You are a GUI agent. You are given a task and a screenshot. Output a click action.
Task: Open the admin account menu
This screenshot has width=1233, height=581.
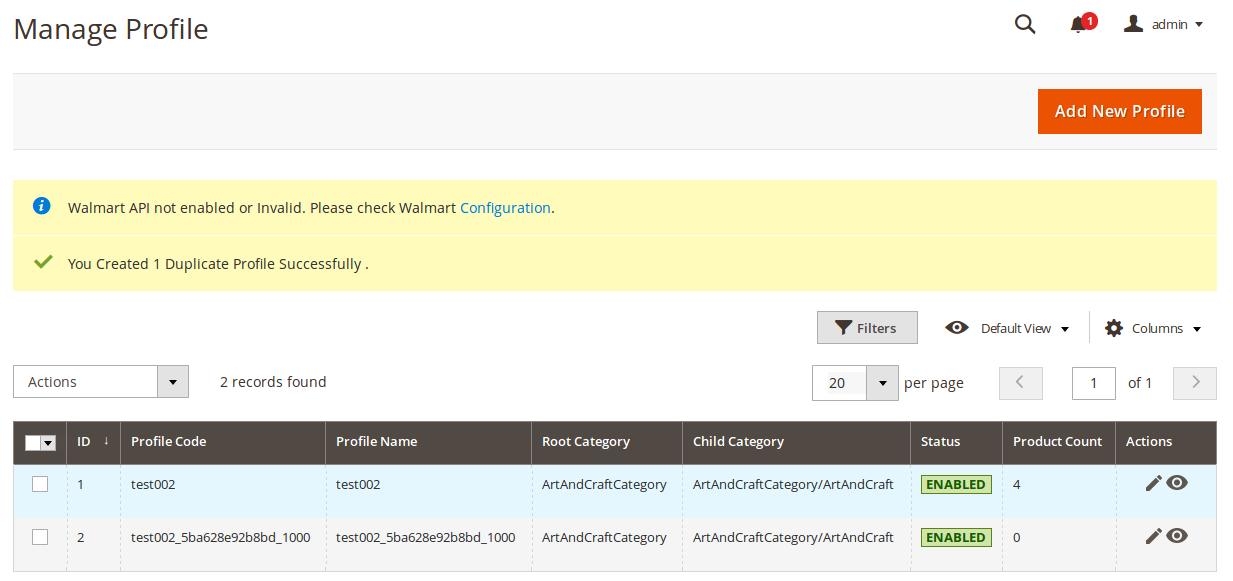point(1163,24)
